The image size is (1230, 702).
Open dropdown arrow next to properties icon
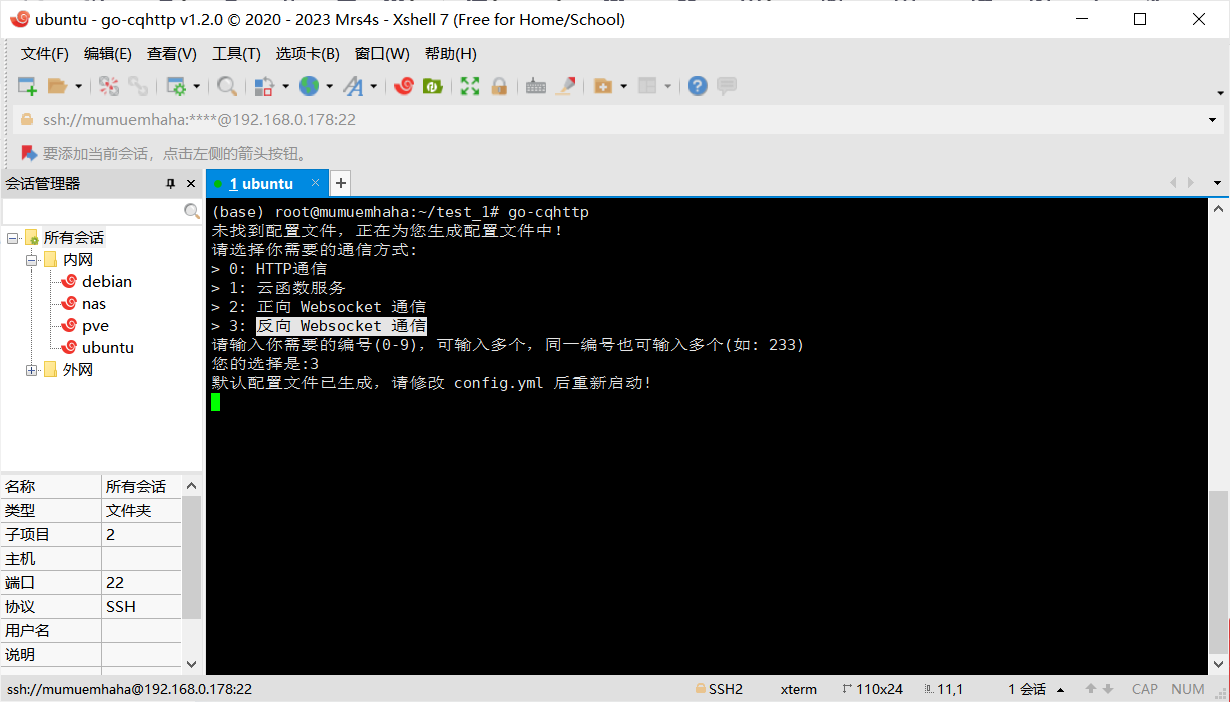(197, 87)
